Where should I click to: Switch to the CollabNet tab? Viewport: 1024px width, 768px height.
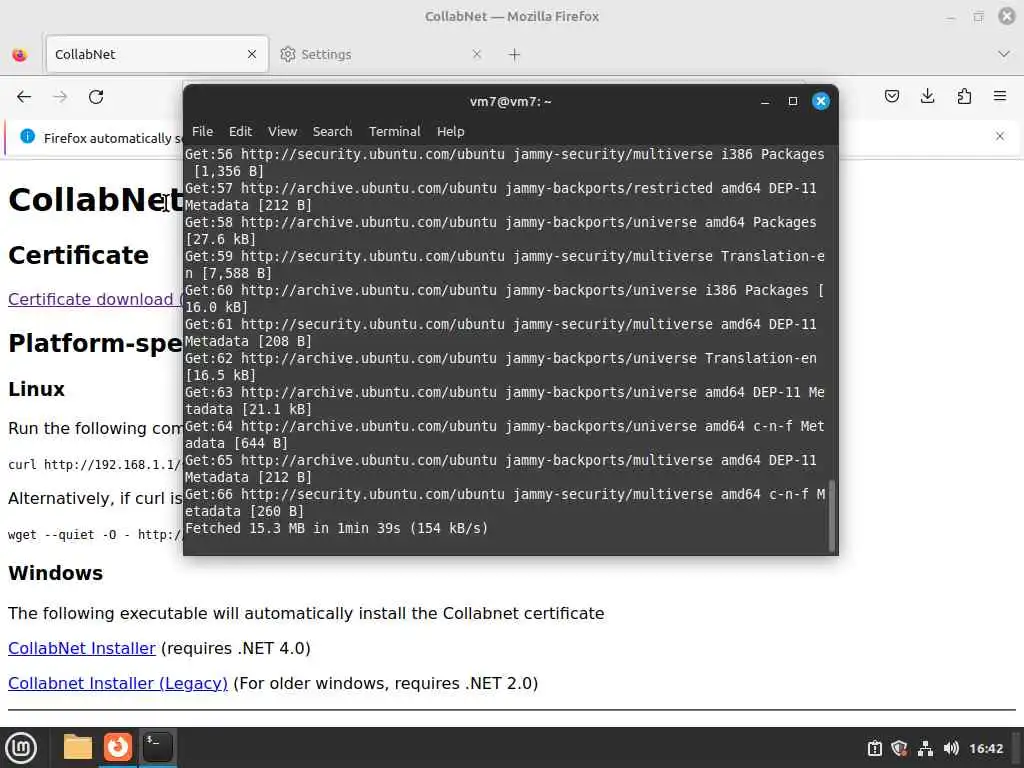pos(157,54)
